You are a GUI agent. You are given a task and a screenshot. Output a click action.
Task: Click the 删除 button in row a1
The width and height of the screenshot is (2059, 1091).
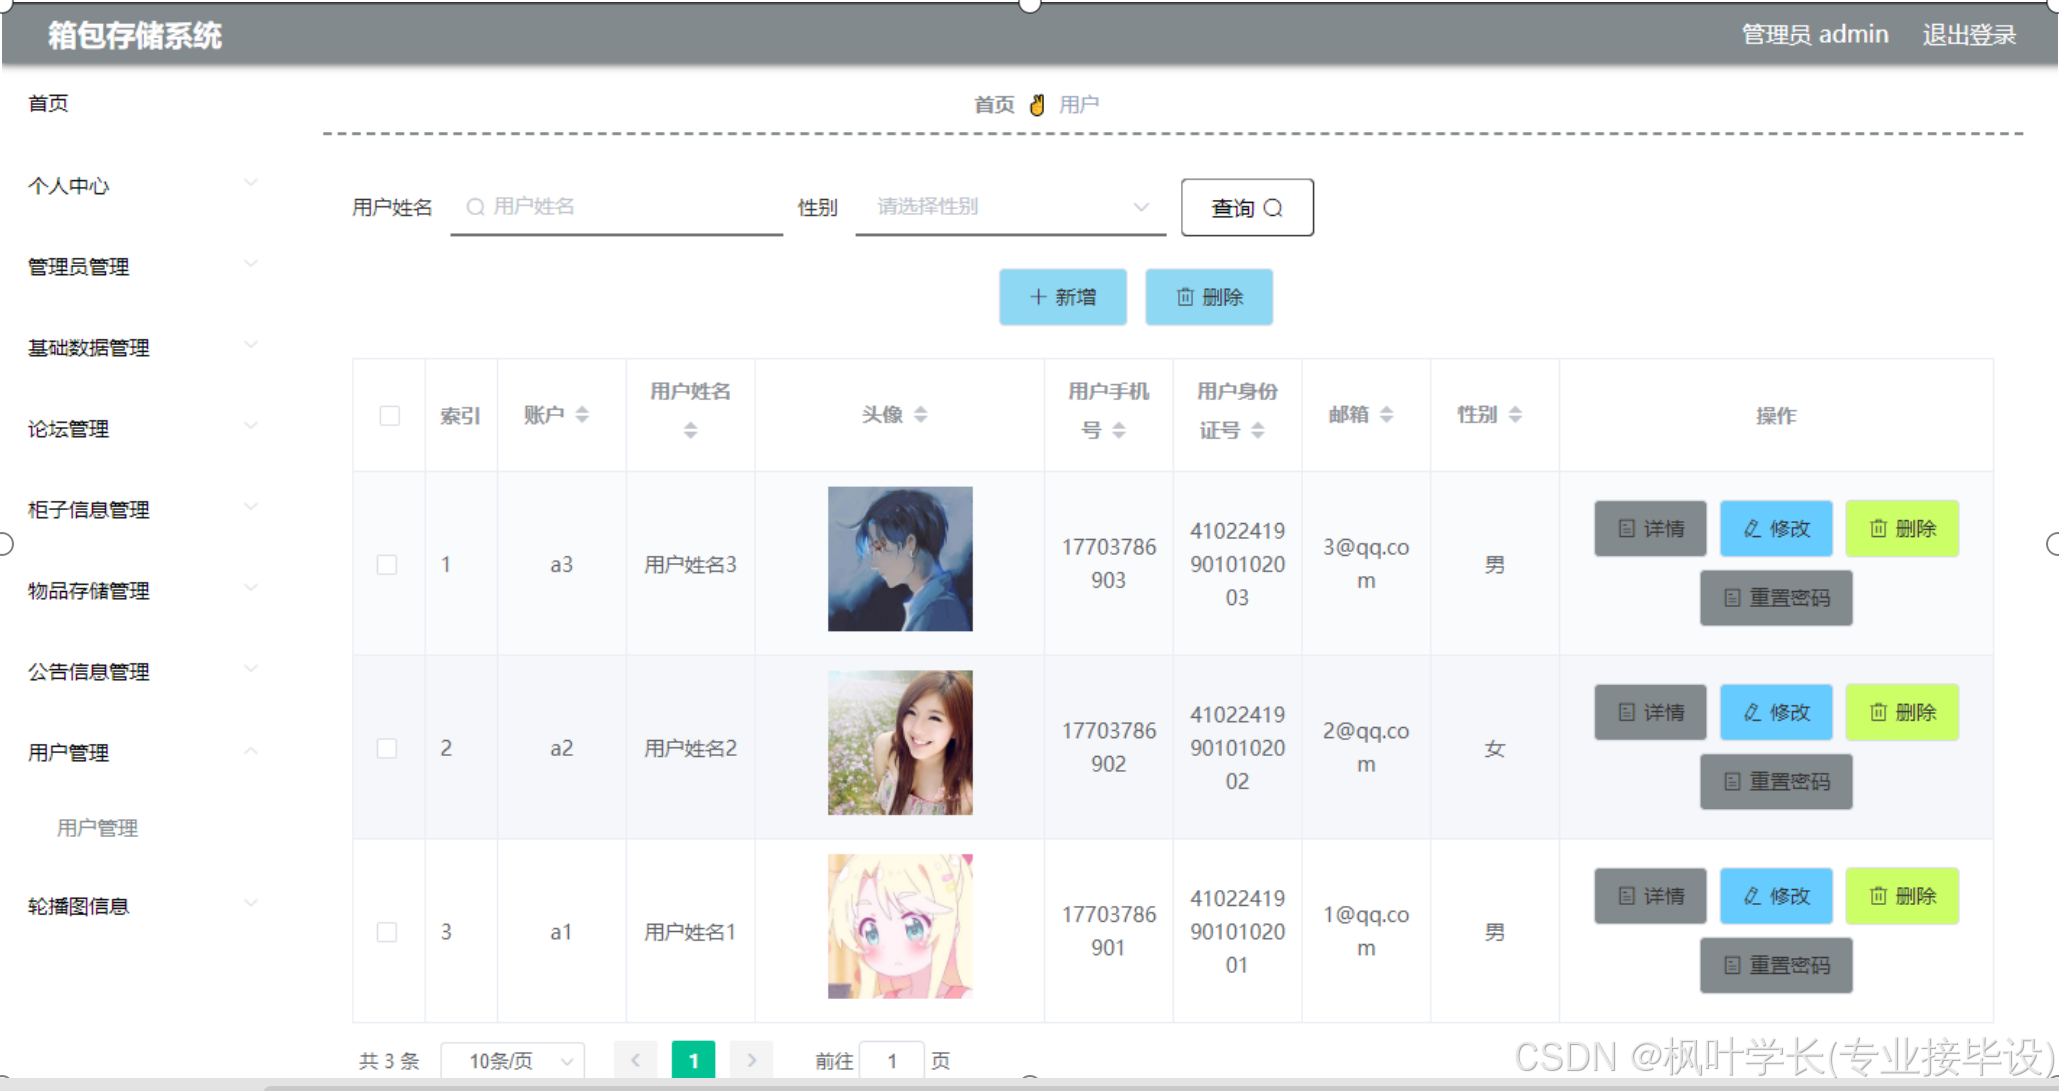[1902, 896]
